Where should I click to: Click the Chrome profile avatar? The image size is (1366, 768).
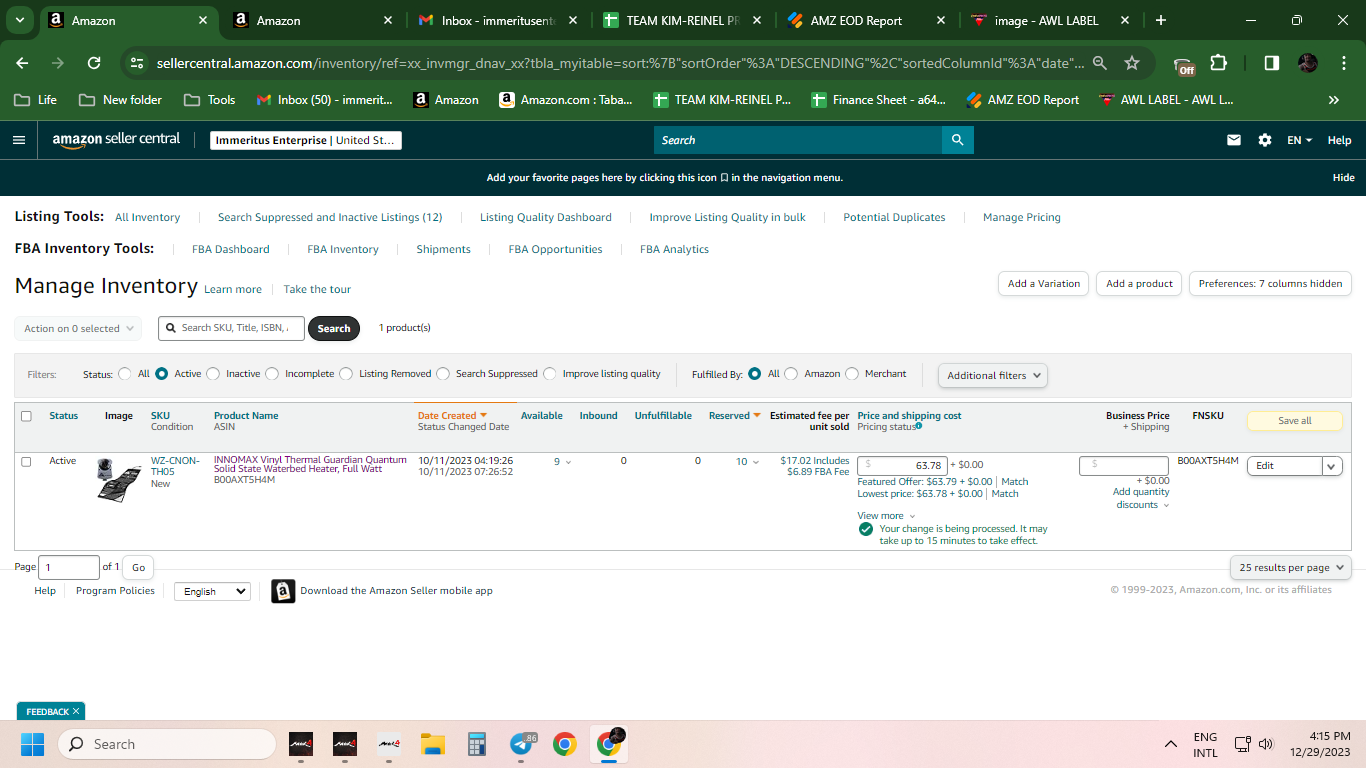(x=1308, y=63)
